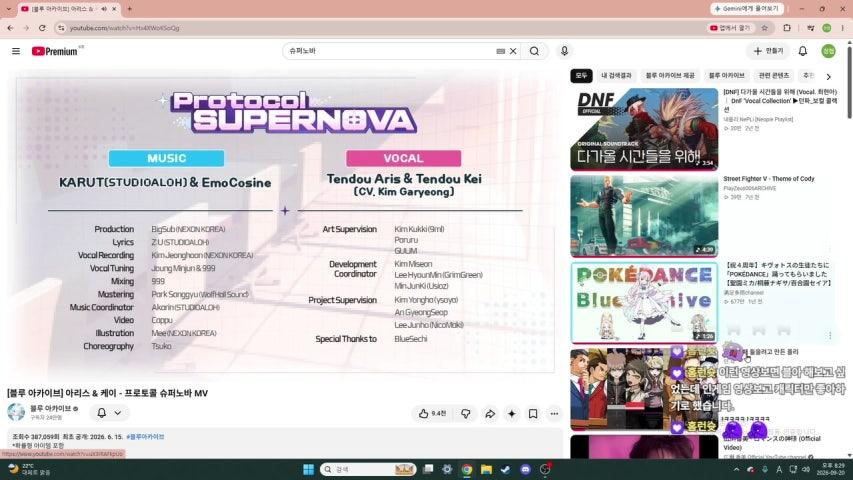Viewport: 853px width, 480px height.
Task: Click the #블루아카이브 hashtag link
Action: pyautogui.click(x=145, y=436)
